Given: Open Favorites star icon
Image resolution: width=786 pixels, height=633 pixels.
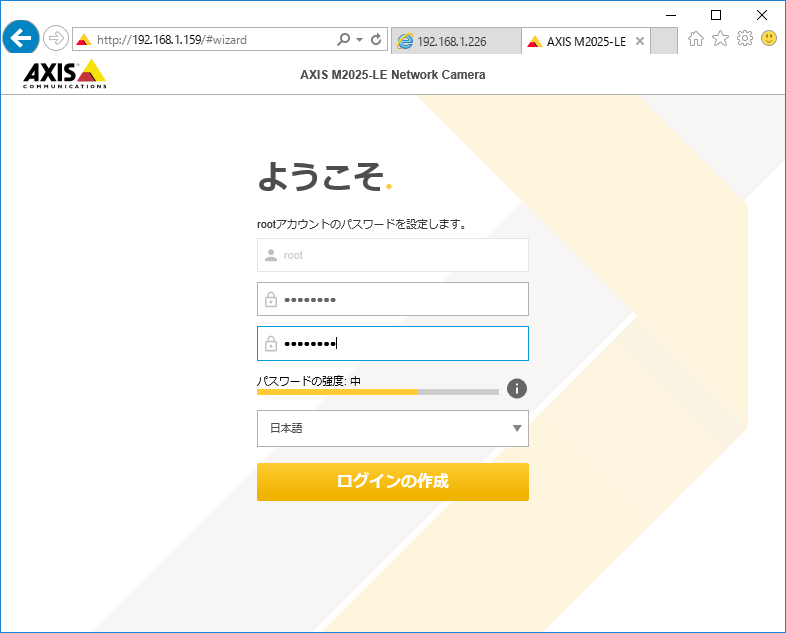Looking at the screenshot, I should (720, 38).
